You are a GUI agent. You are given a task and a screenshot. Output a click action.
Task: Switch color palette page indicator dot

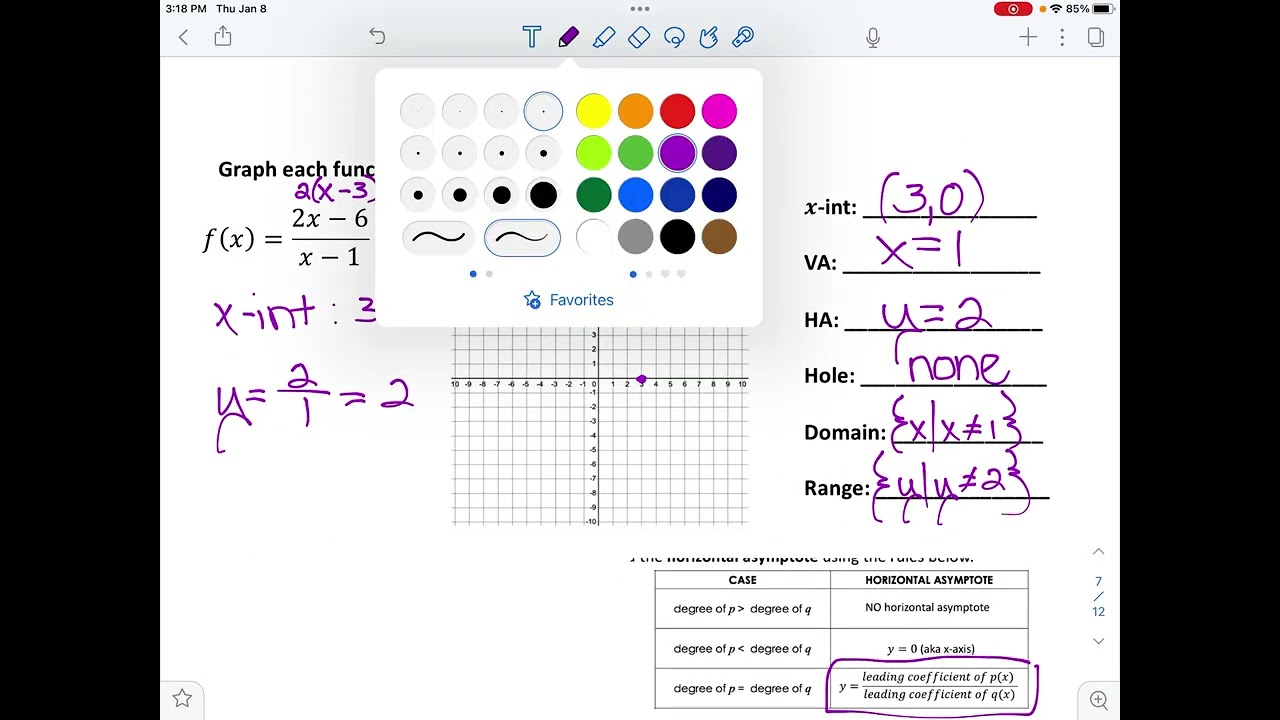tap(649, 274)
